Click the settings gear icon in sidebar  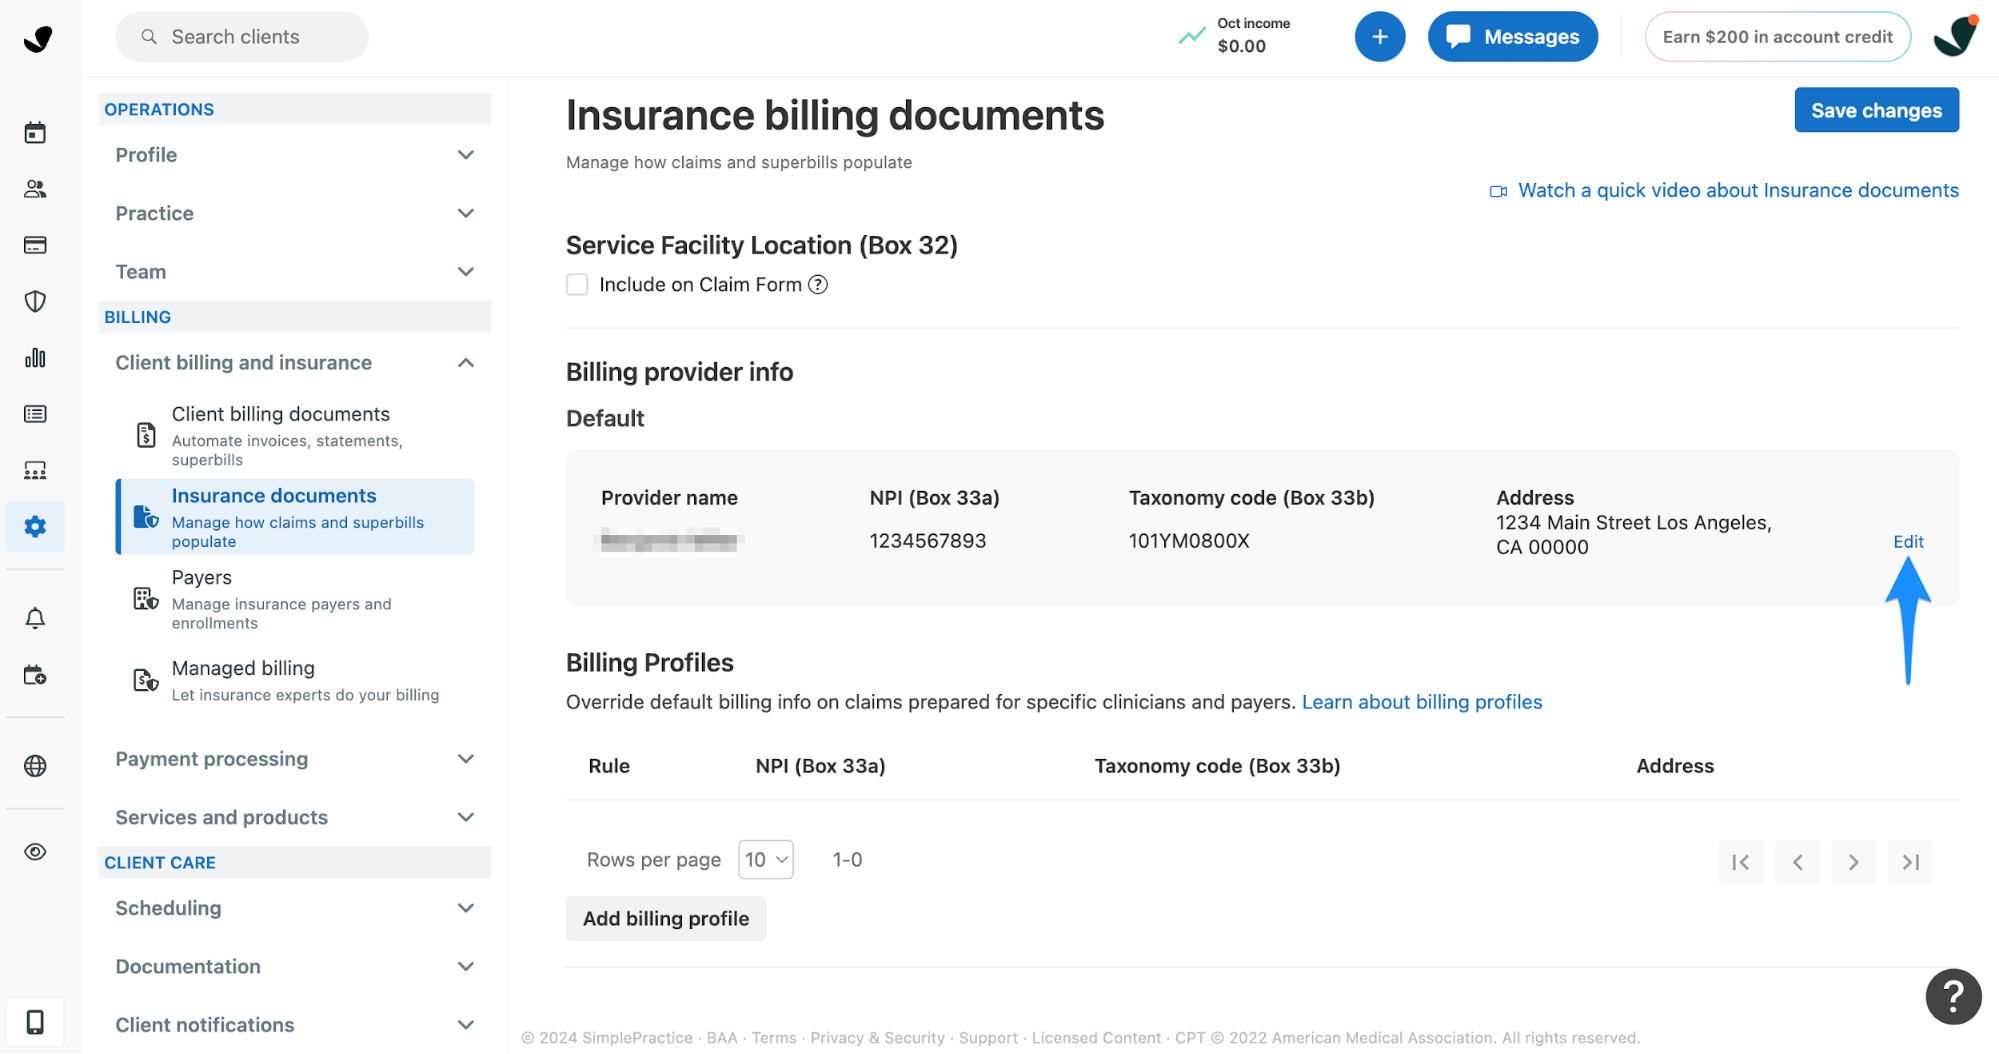[35, 526]
